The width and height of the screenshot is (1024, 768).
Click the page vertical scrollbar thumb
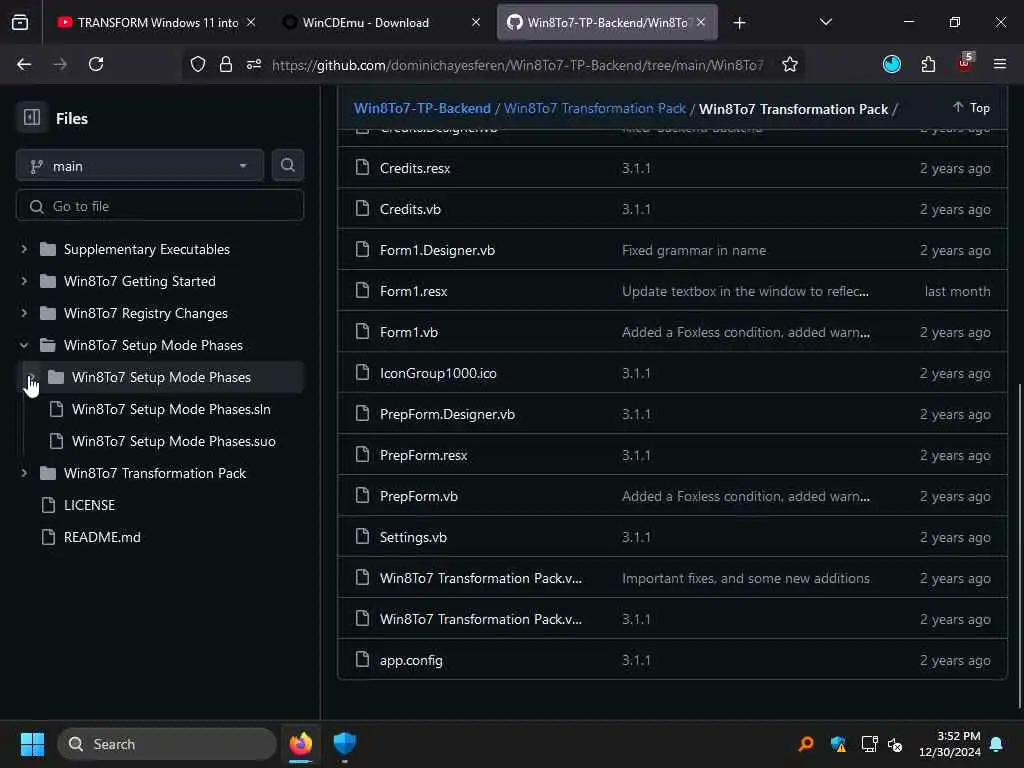point(1019,545)
